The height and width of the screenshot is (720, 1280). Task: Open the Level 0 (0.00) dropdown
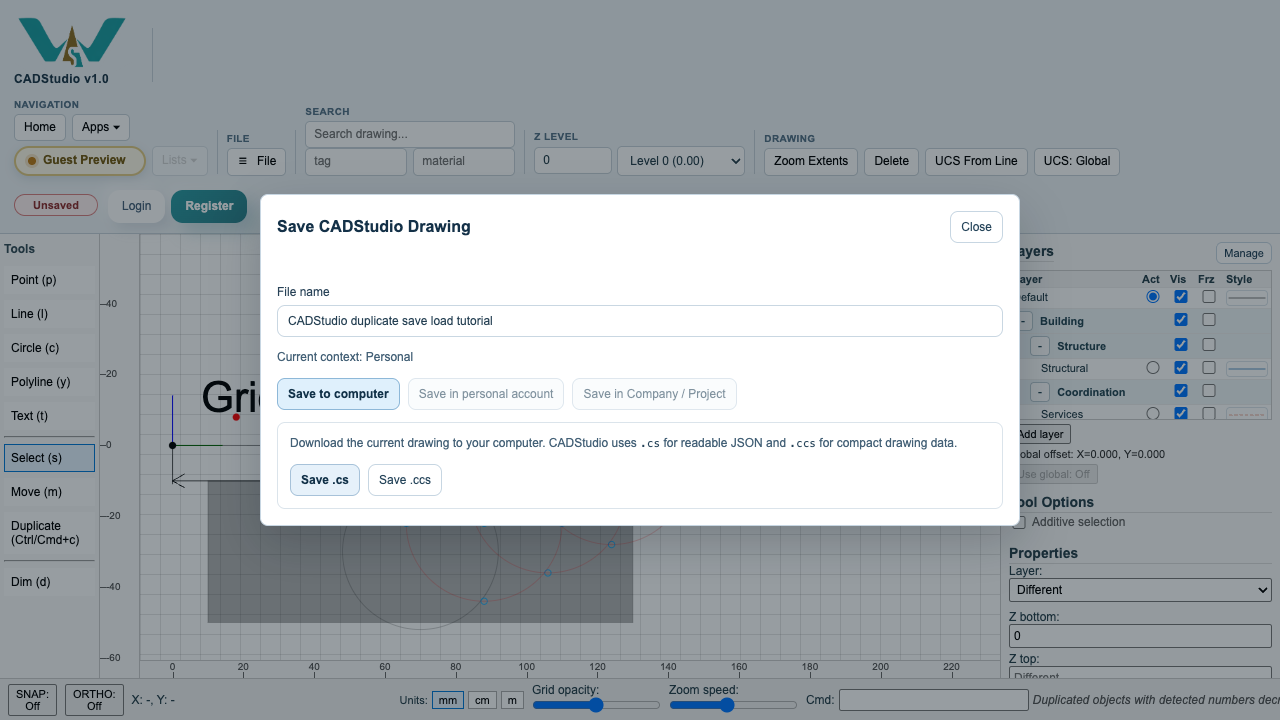pyautogui.click(x=681, y=161)
